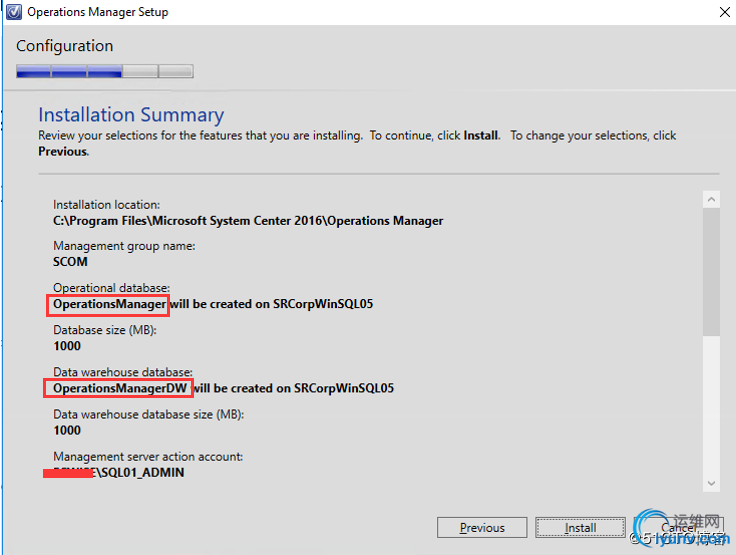Click the summary vertical scrollbar thumb
736x555 pixels.
tap(711, 272)
